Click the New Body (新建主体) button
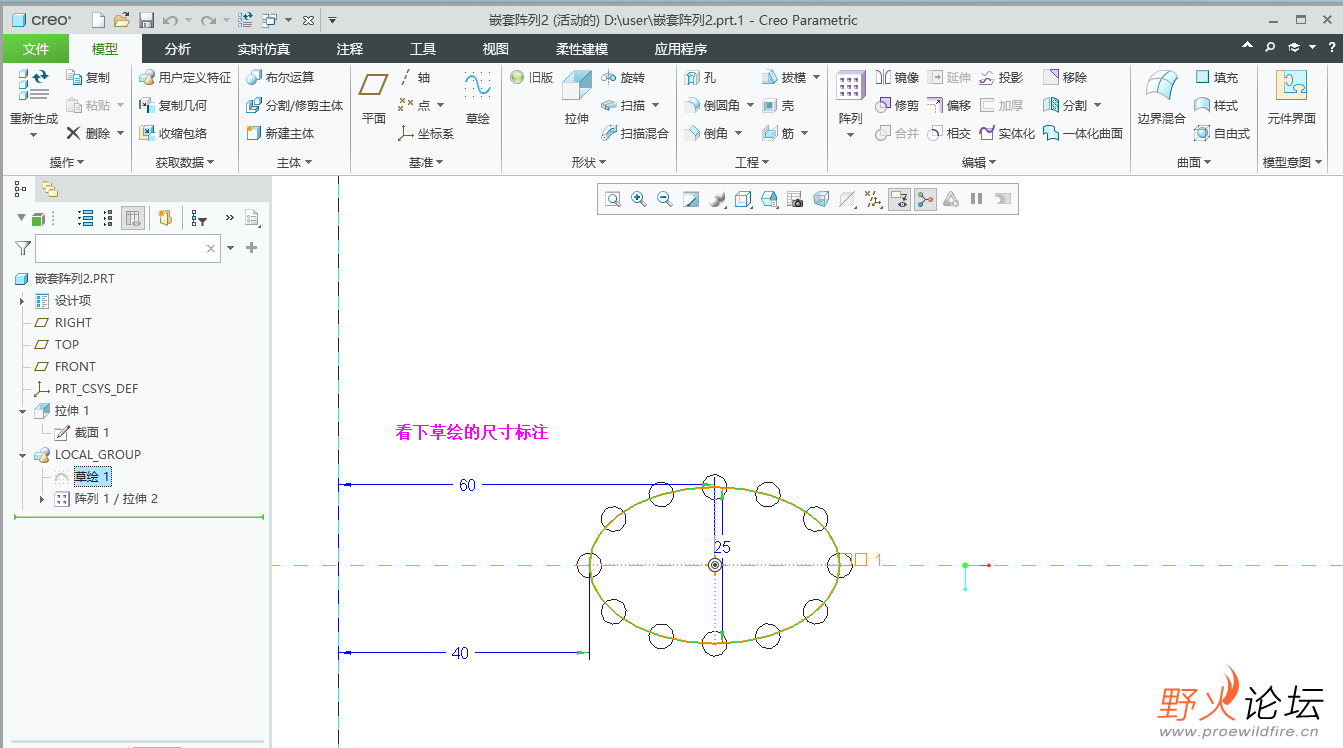 tap(280, 133)
